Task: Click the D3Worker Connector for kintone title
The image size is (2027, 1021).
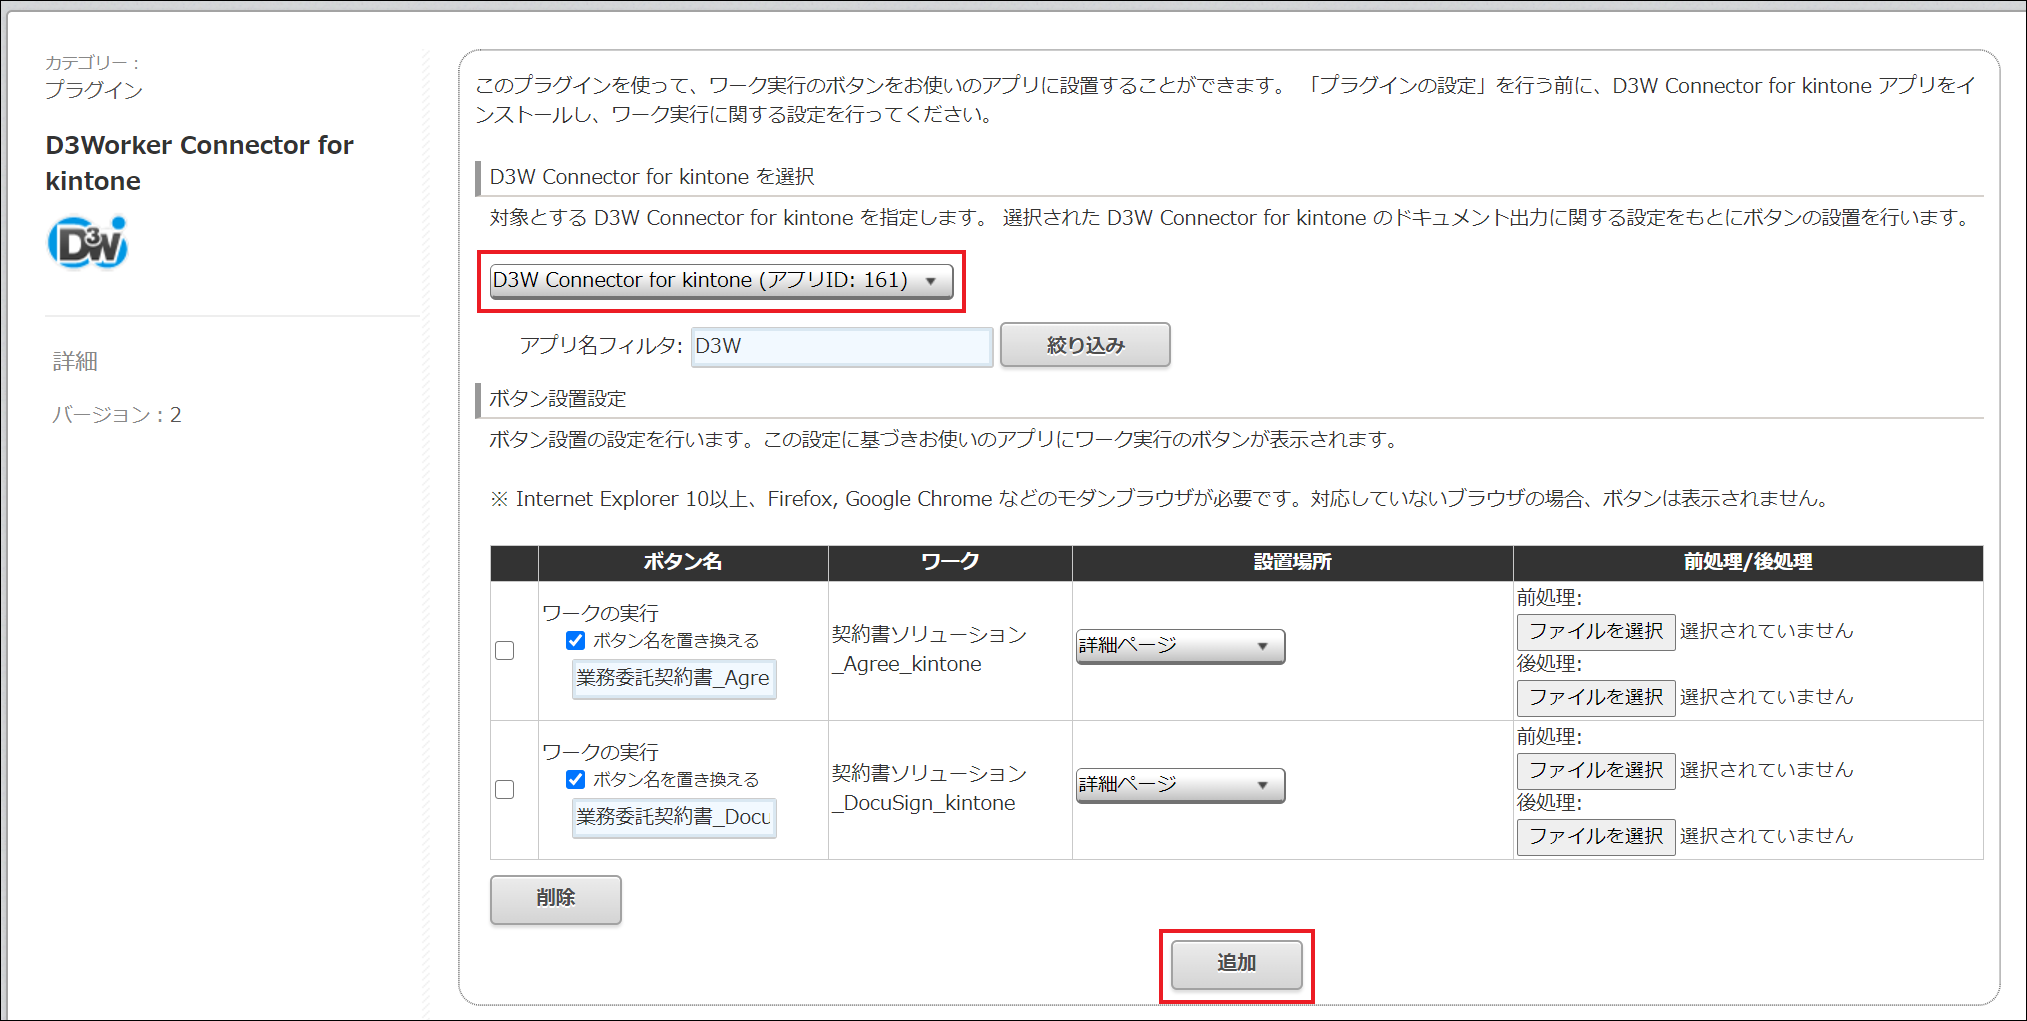Action: pyautogui.click(x=199, y=163)
